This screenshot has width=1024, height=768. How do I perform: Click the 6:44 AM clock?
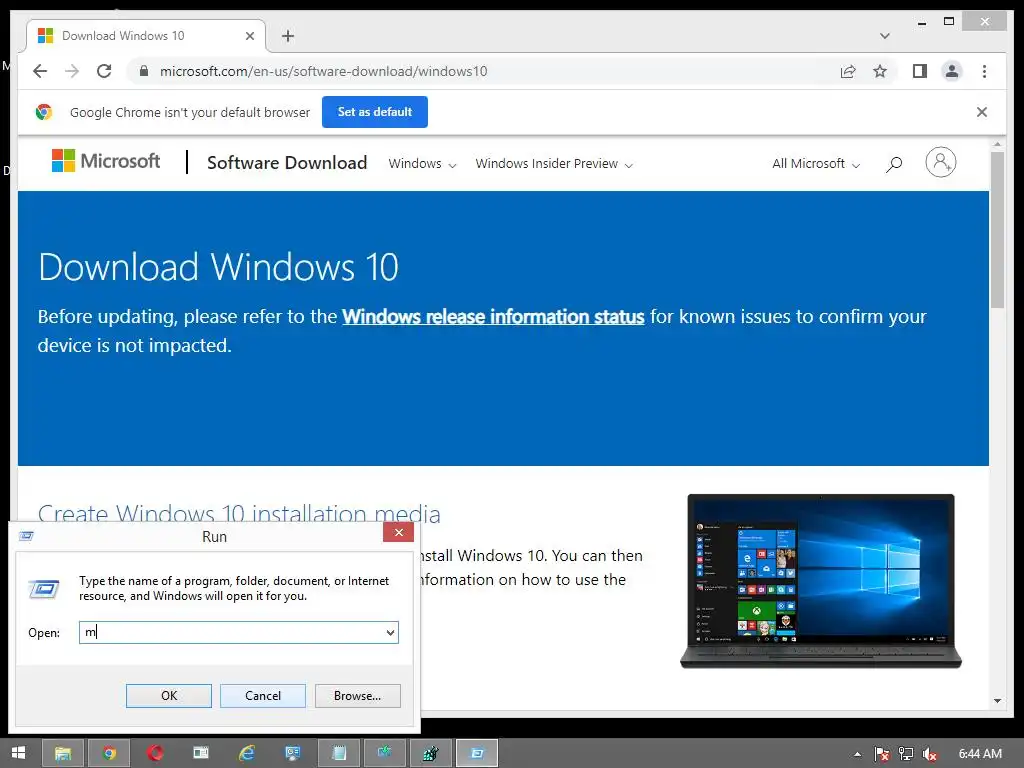pos(980,754)
